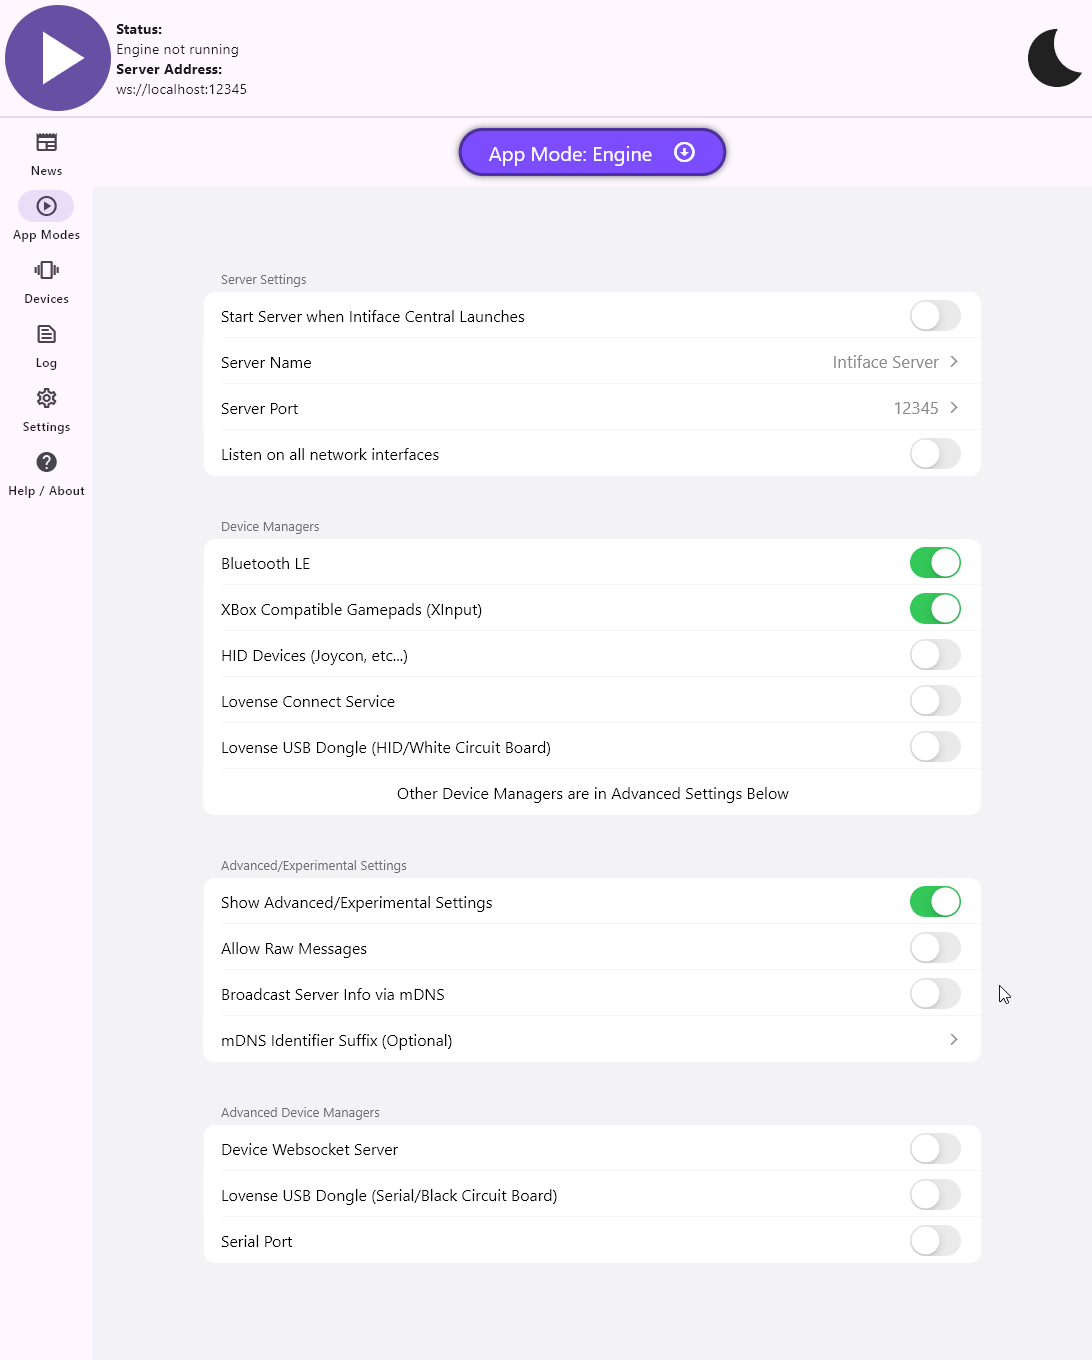
Task: Start the engine with the play button
Action: tap(58, 58)
